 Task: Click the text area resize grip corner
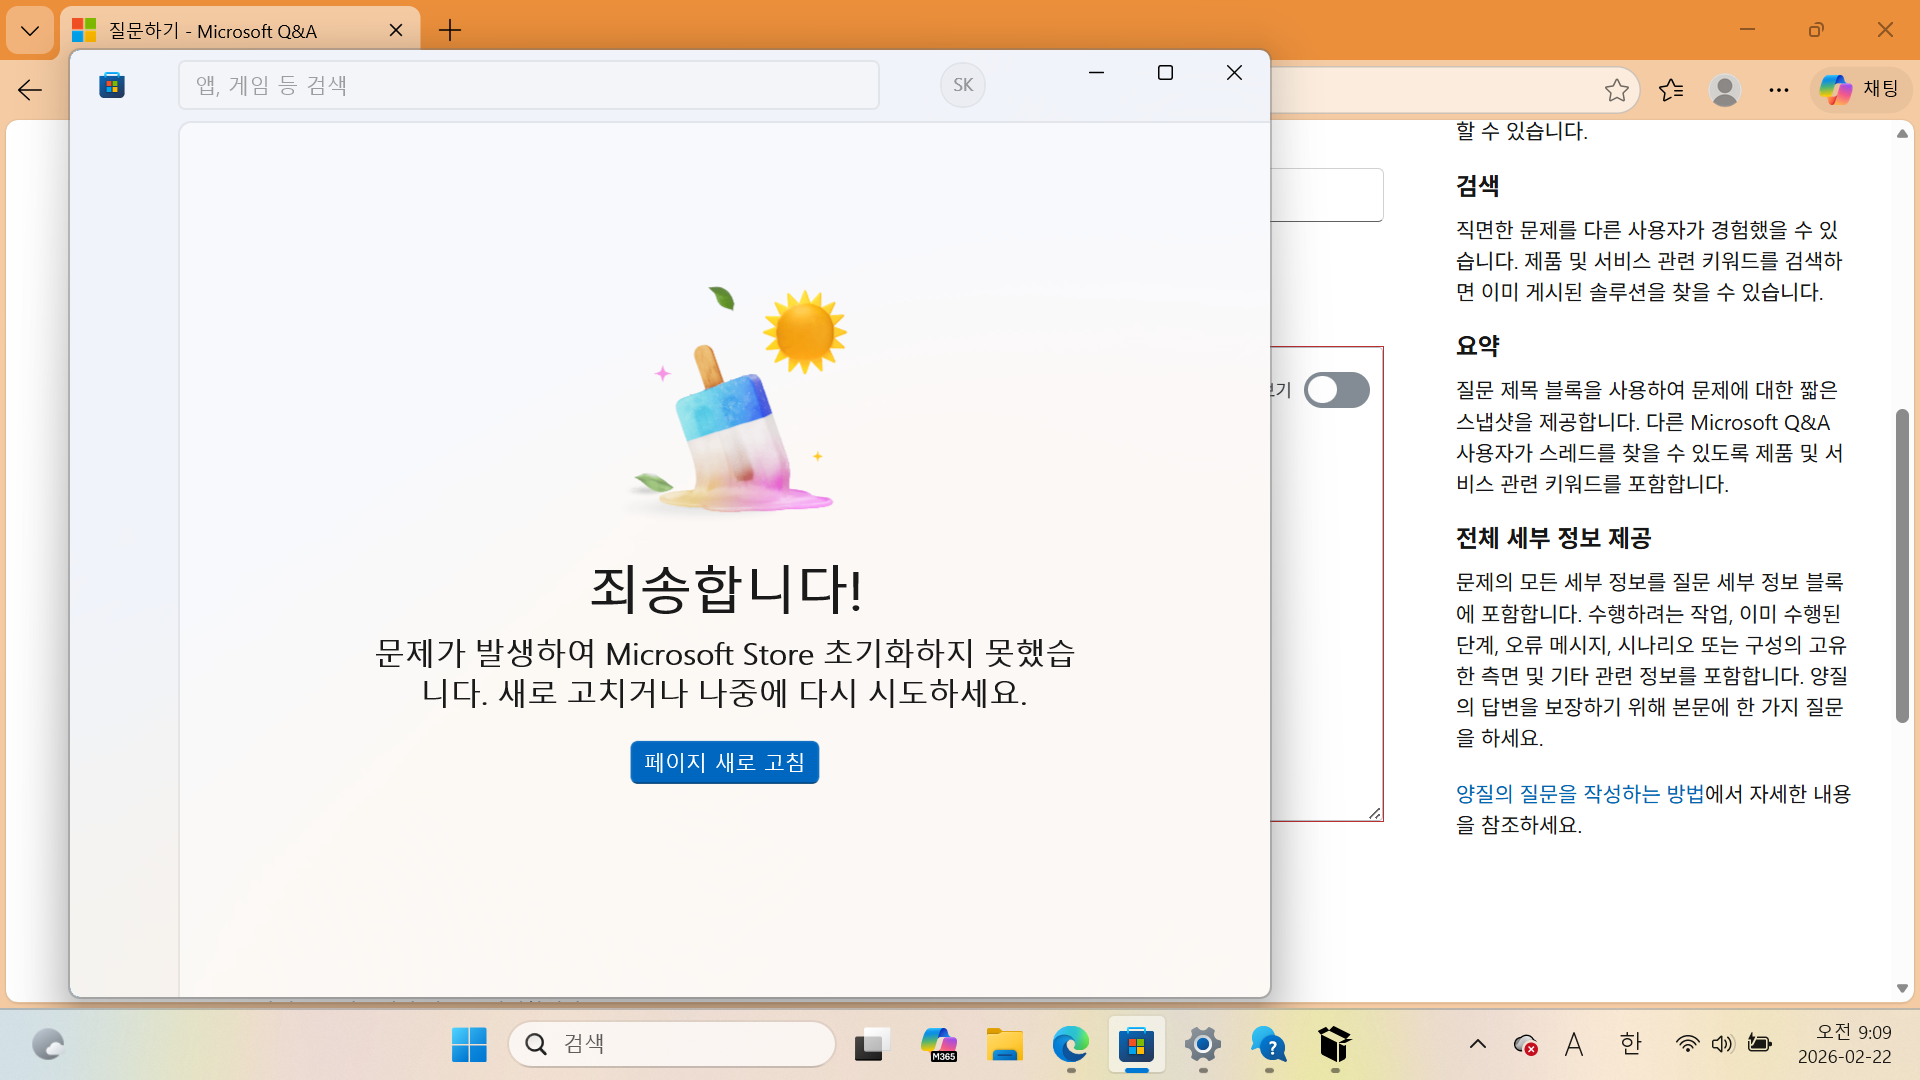(x=1375, y=813)
